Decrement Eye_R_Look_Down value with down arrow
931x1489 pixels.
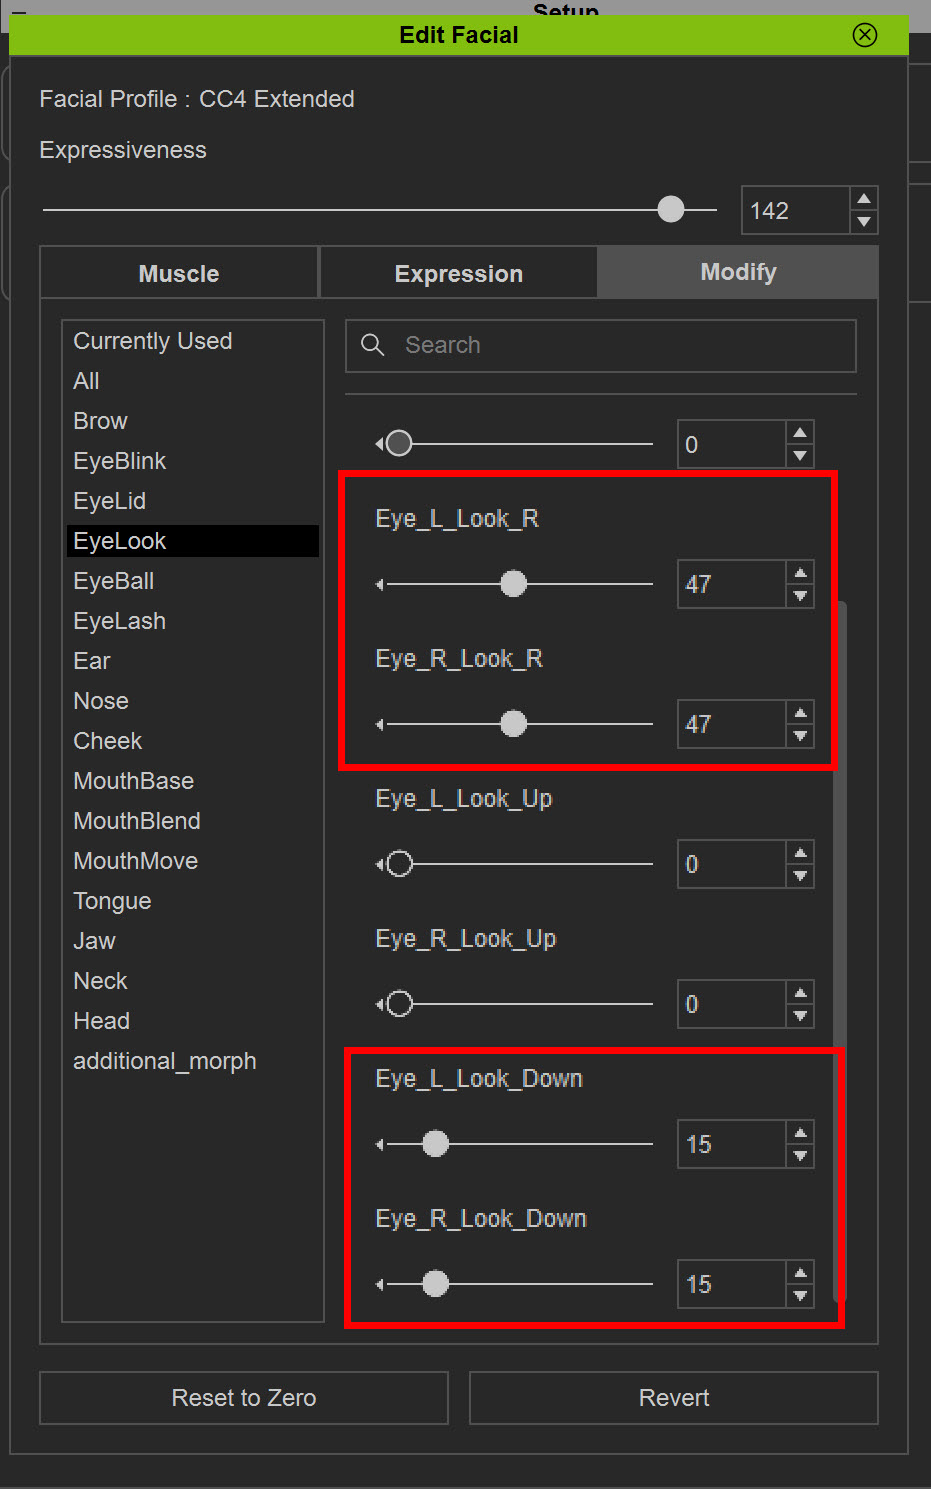click(800, 1296)
